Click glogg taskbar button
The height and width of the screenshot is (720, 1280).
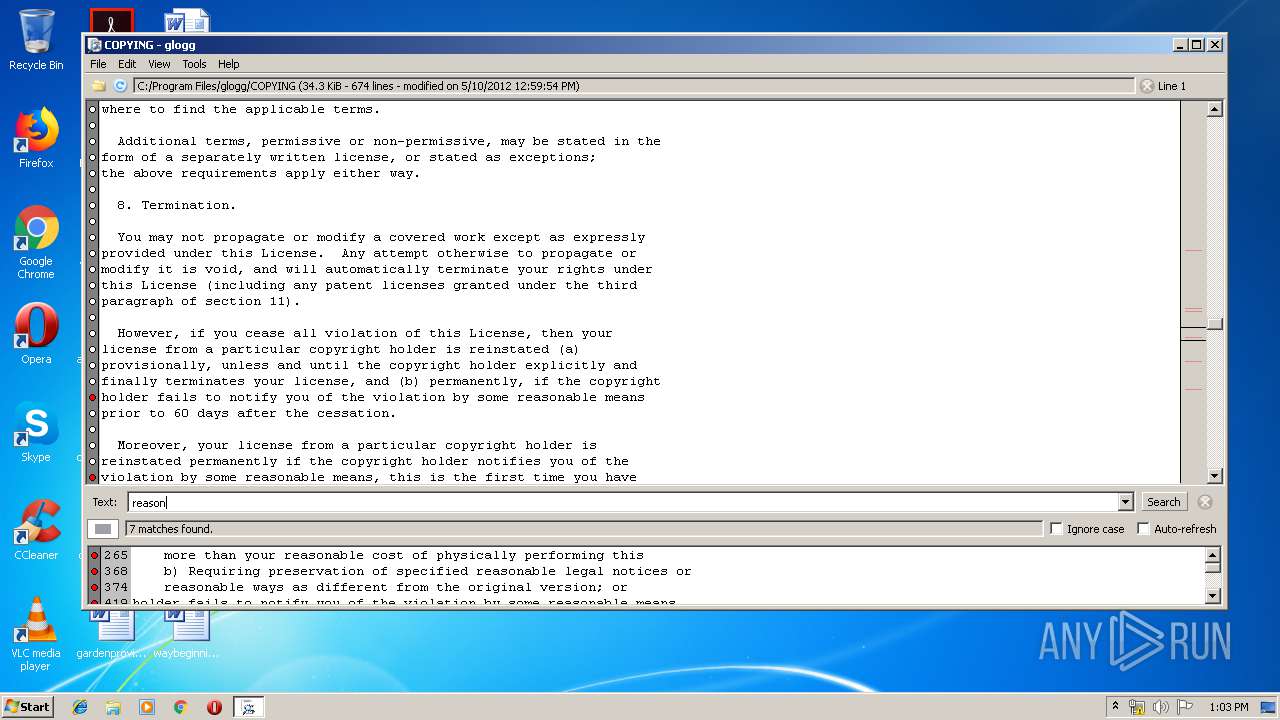click(249, 707)
